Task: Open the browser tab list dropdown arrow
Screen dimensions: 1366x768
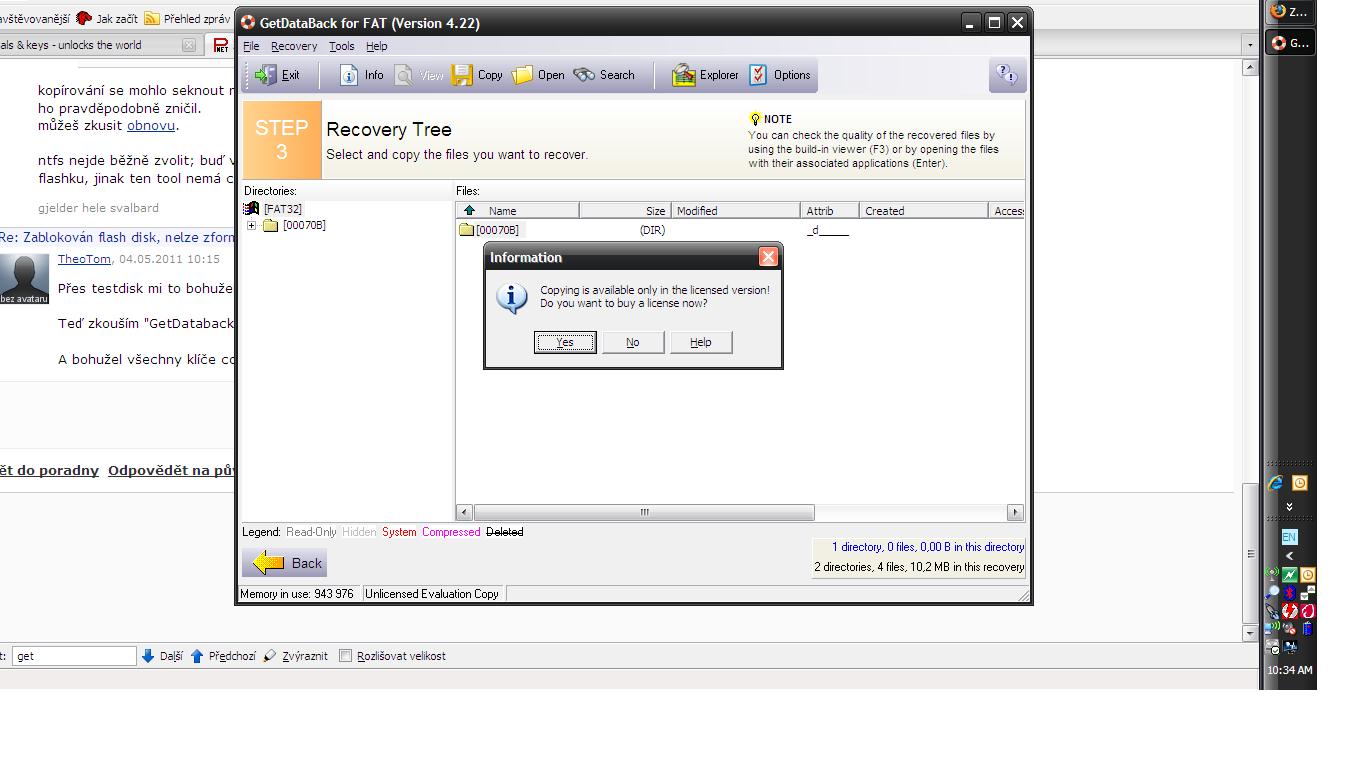Action: 1250,45
